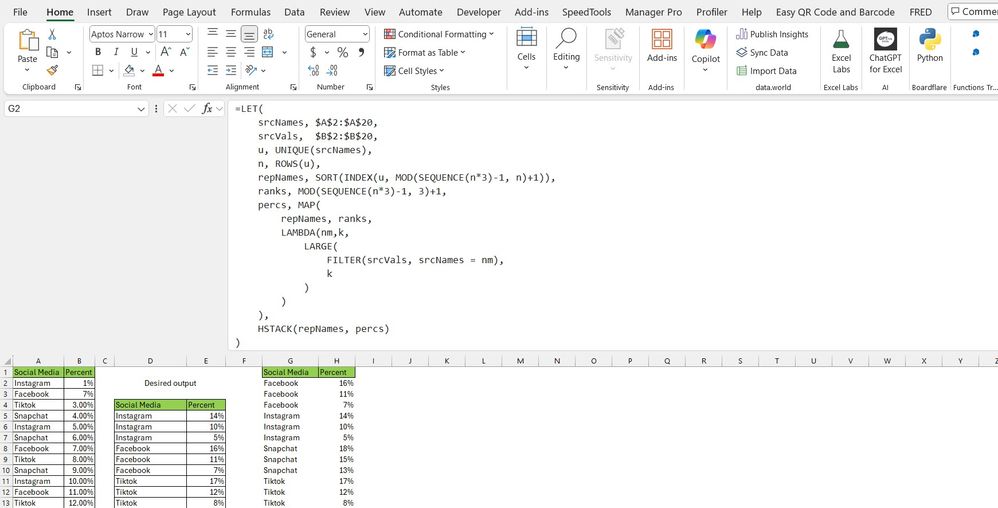
Task: Click Merge and Center icon
Action: tap(268, 52)
